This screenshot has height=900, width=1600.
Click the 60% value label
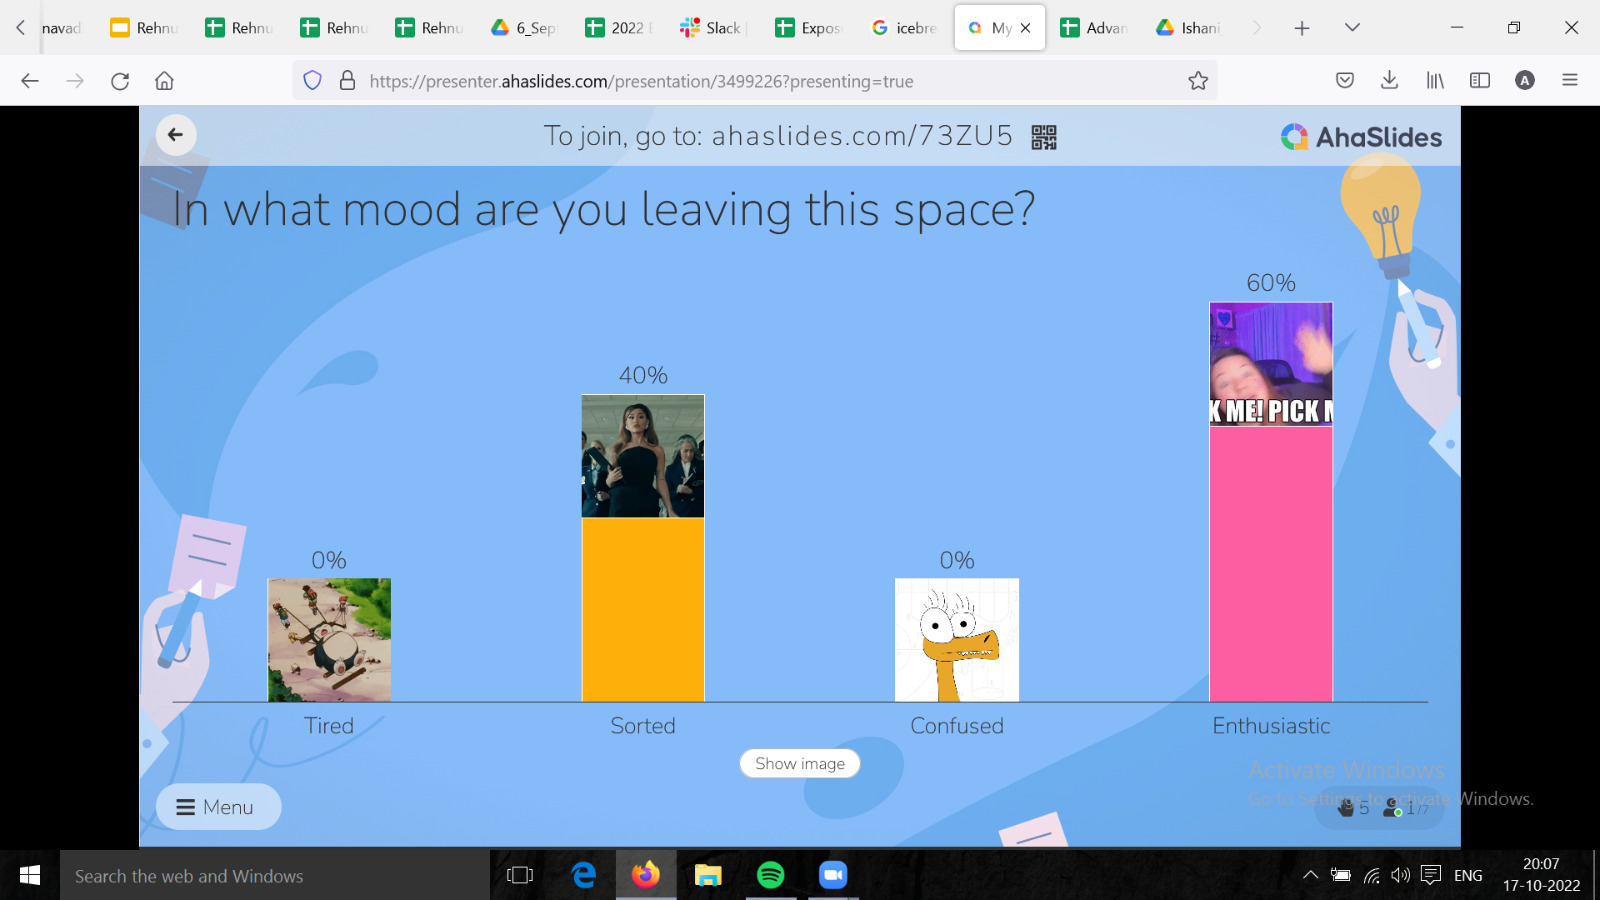click(x=1271, y=283)
